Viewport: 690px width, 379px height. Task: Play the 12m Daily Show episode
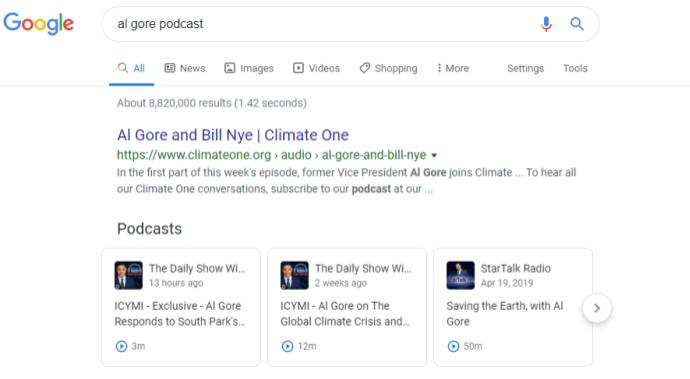[x=287, y=346]
